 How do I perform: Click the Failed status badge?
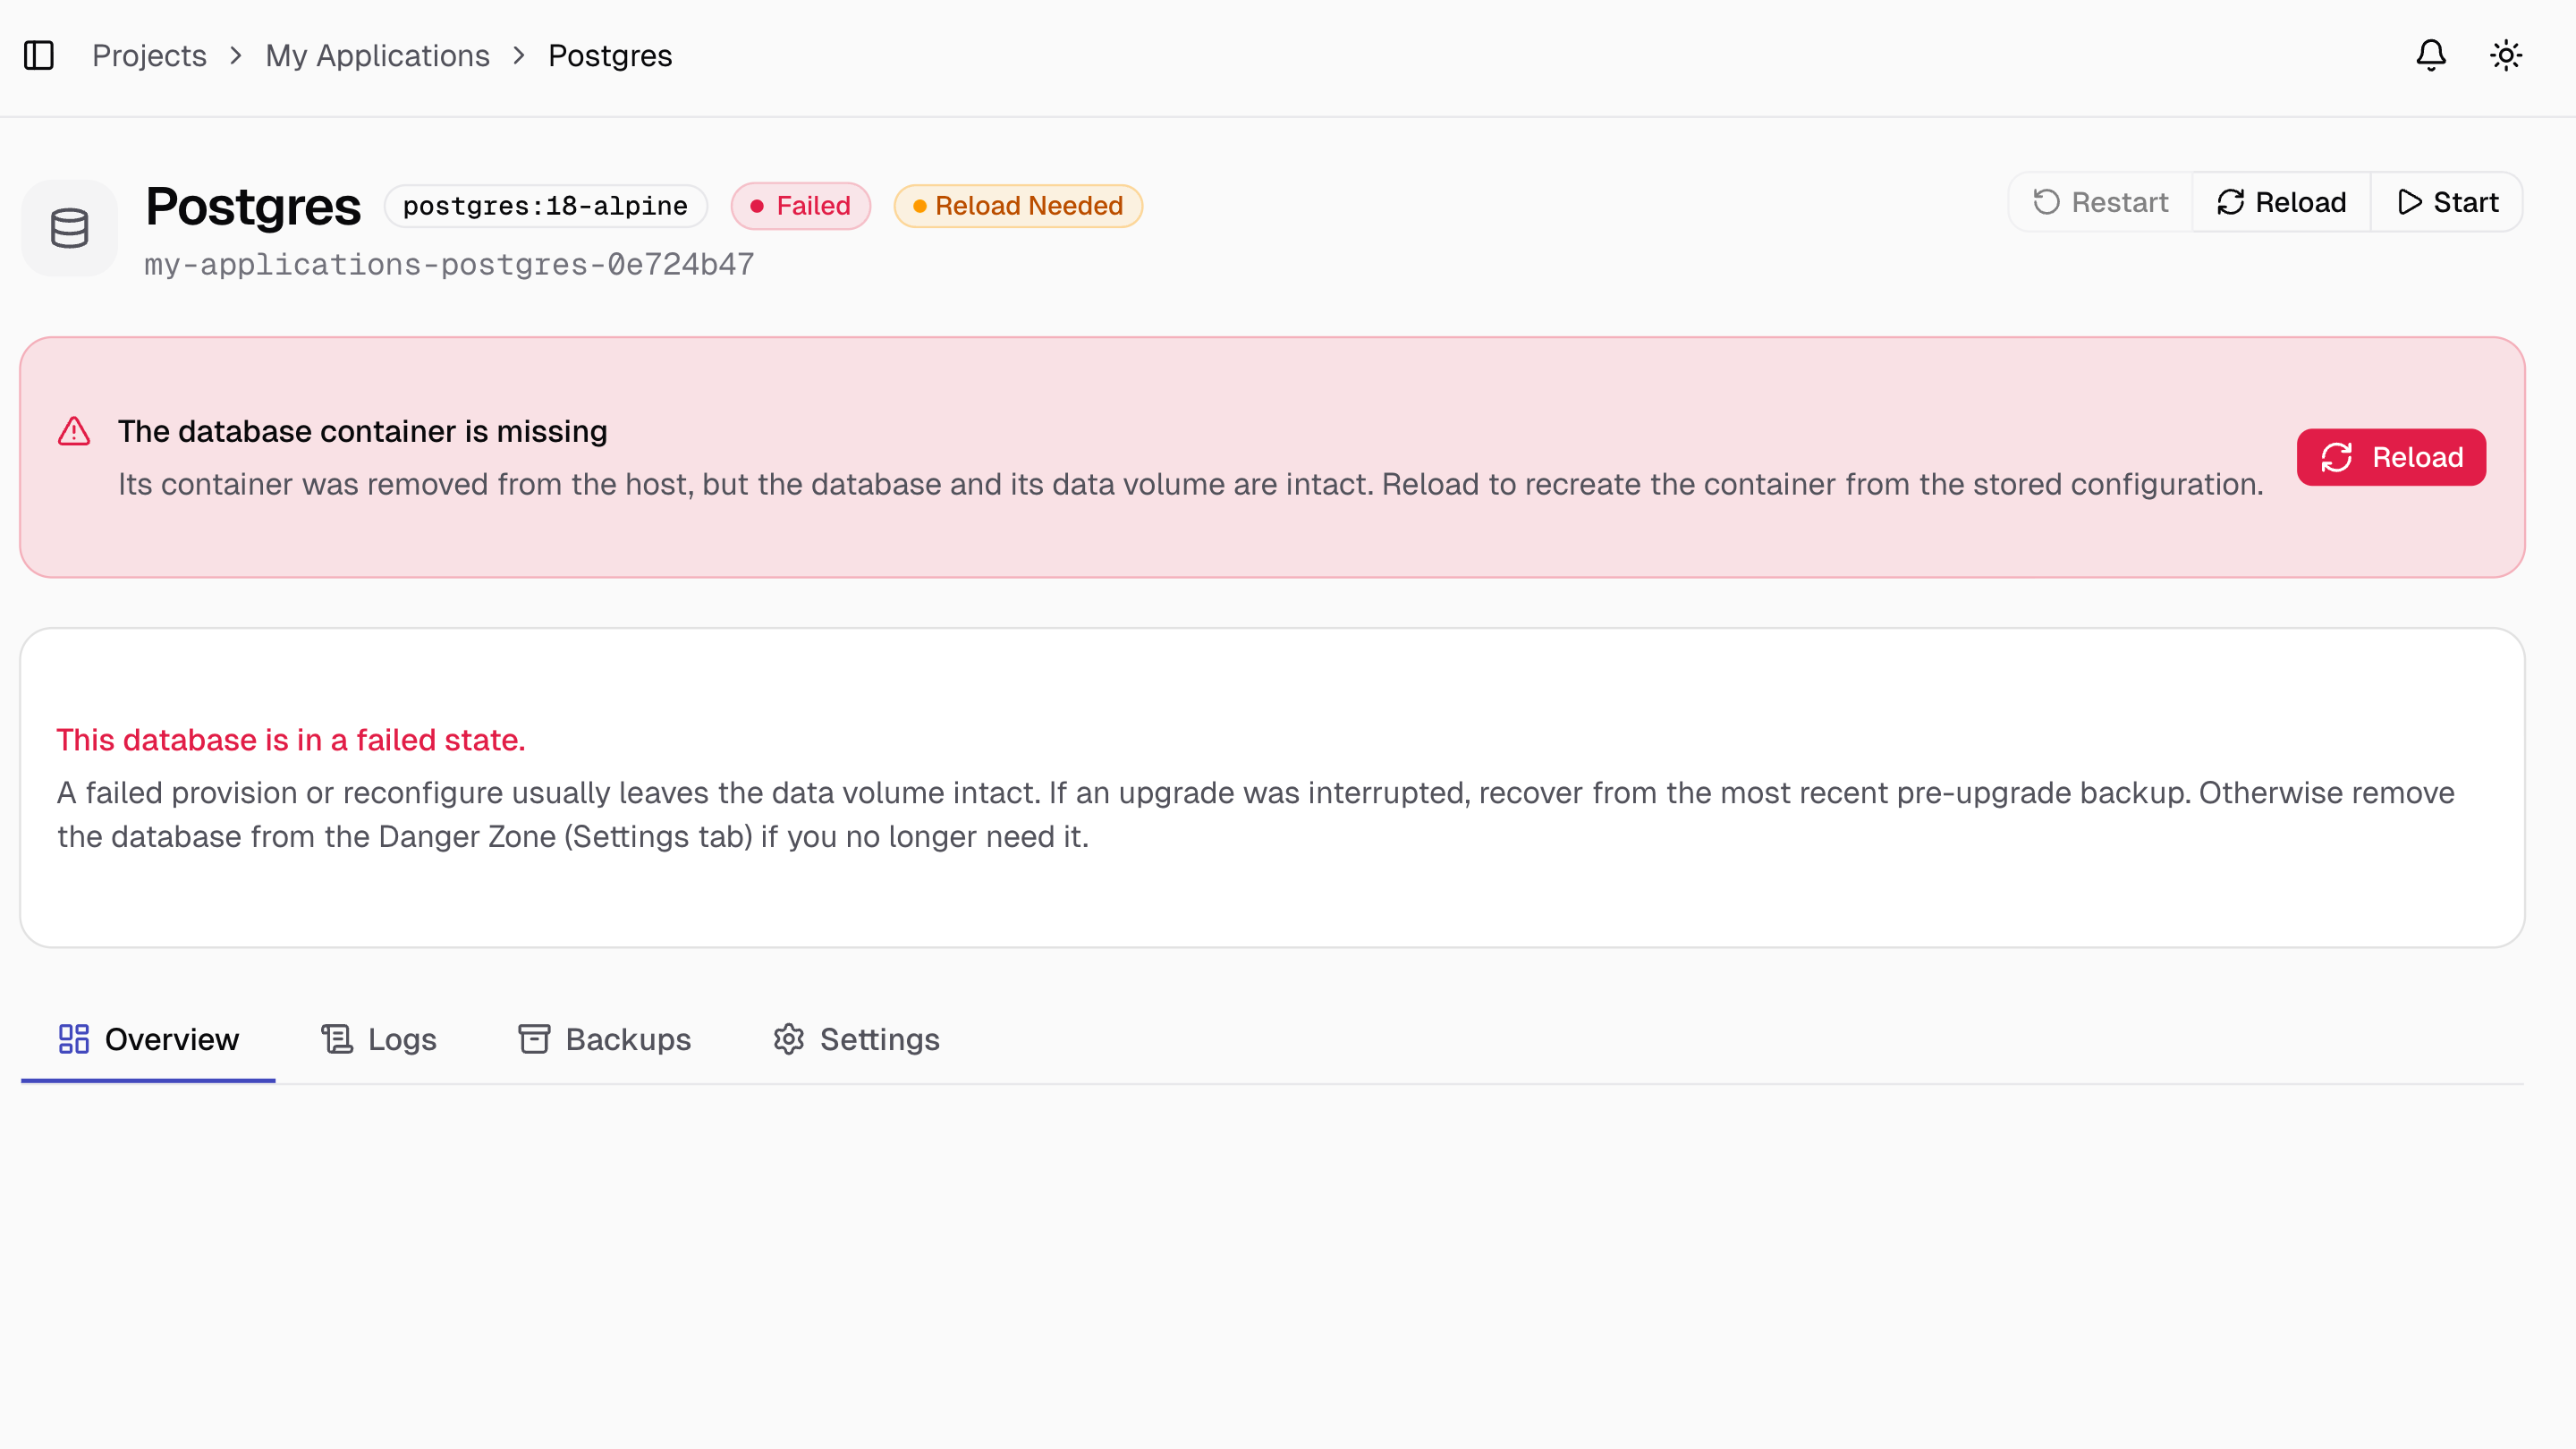coord(800,206)
